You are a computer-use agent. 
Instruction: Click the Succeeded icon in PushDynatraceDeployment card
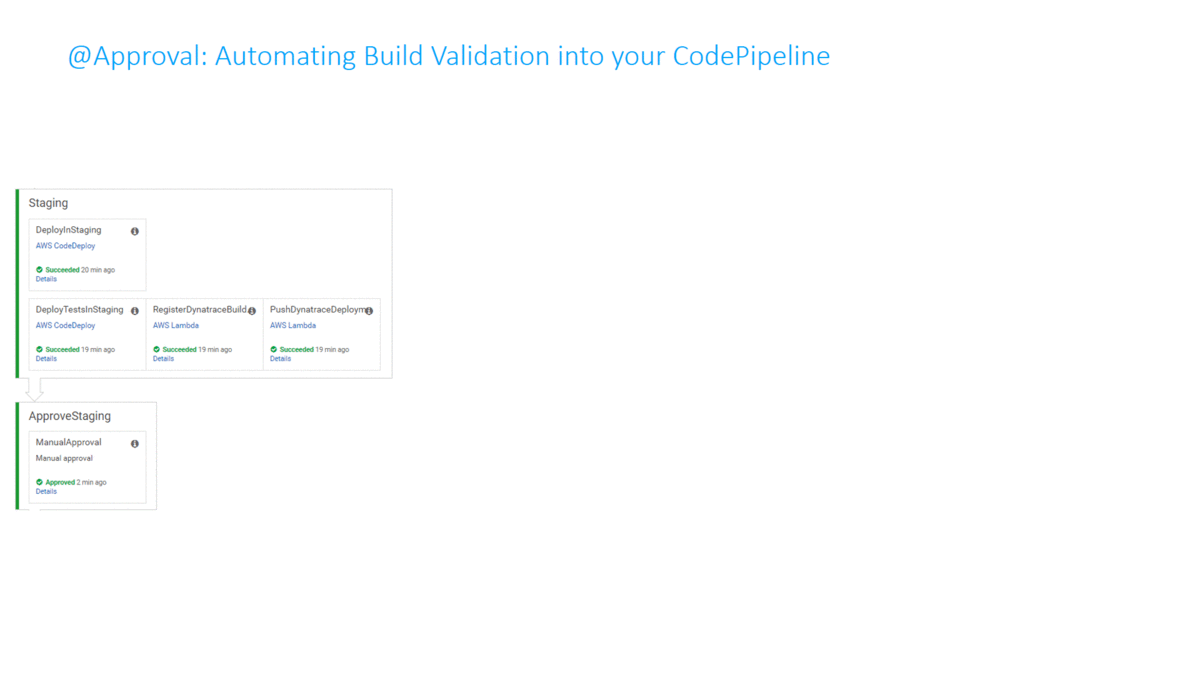pos(274,349)
